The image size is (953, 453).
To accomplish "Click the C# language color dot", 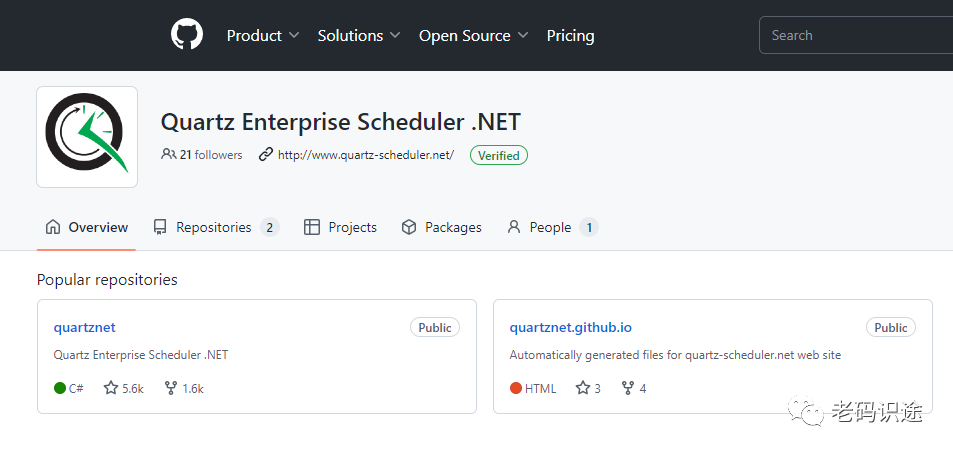I will coord(60,388).
